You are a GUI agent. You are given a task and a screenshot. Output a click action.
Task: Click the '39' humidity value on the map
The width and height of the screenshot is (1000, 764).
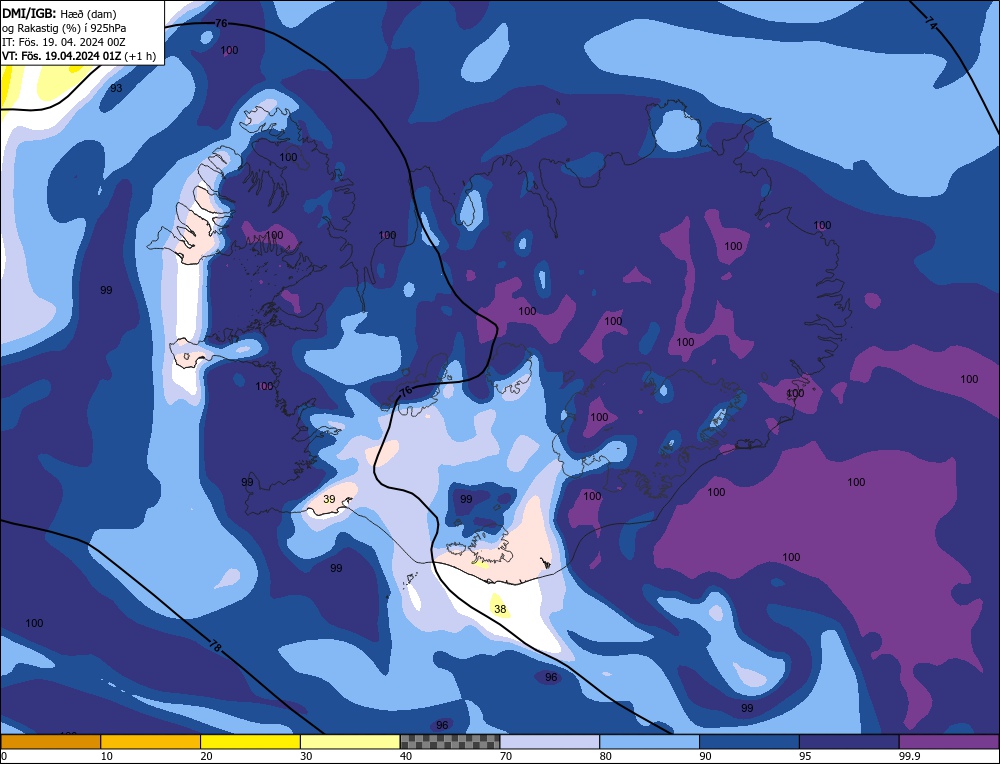(329, 499)
